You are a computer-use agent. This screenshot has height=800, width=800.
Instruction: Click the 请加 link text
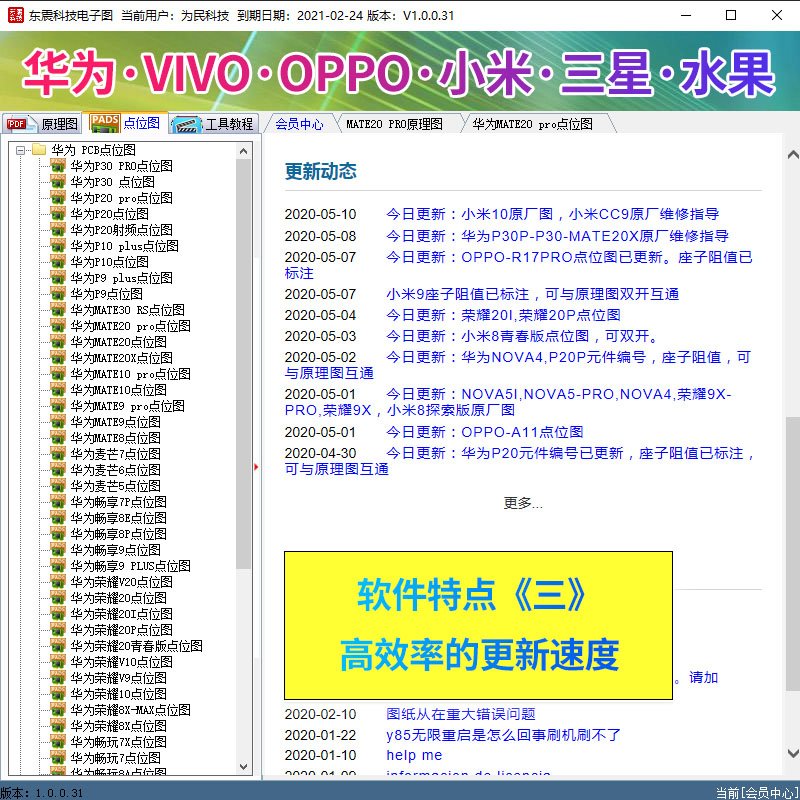click(x=703, y=677)
